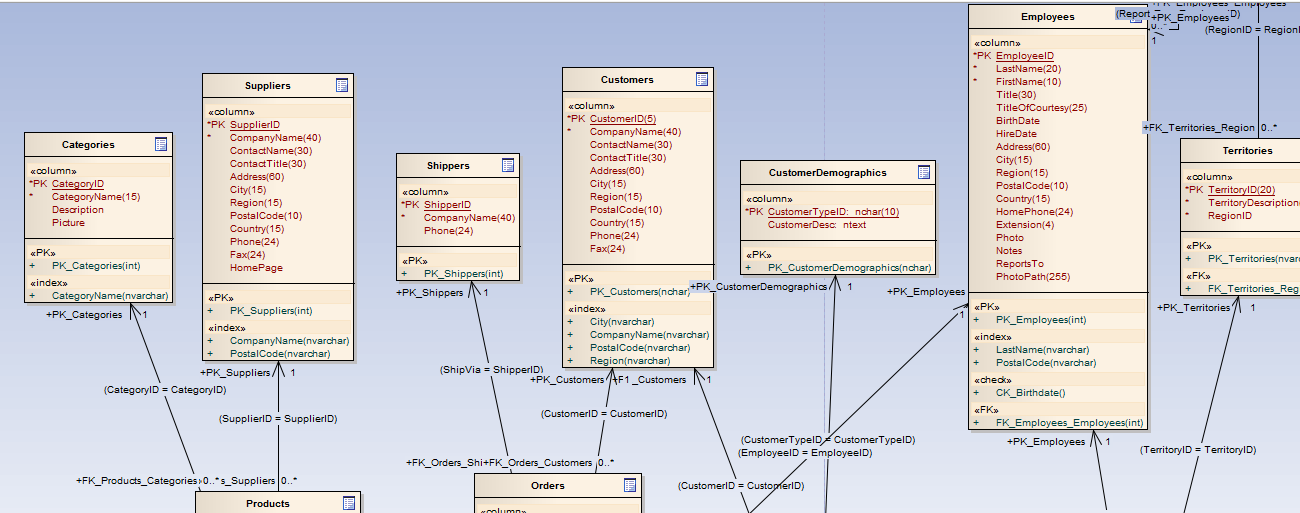
Task: Click HireDate column in Employees
Action: click(1016, 134)
